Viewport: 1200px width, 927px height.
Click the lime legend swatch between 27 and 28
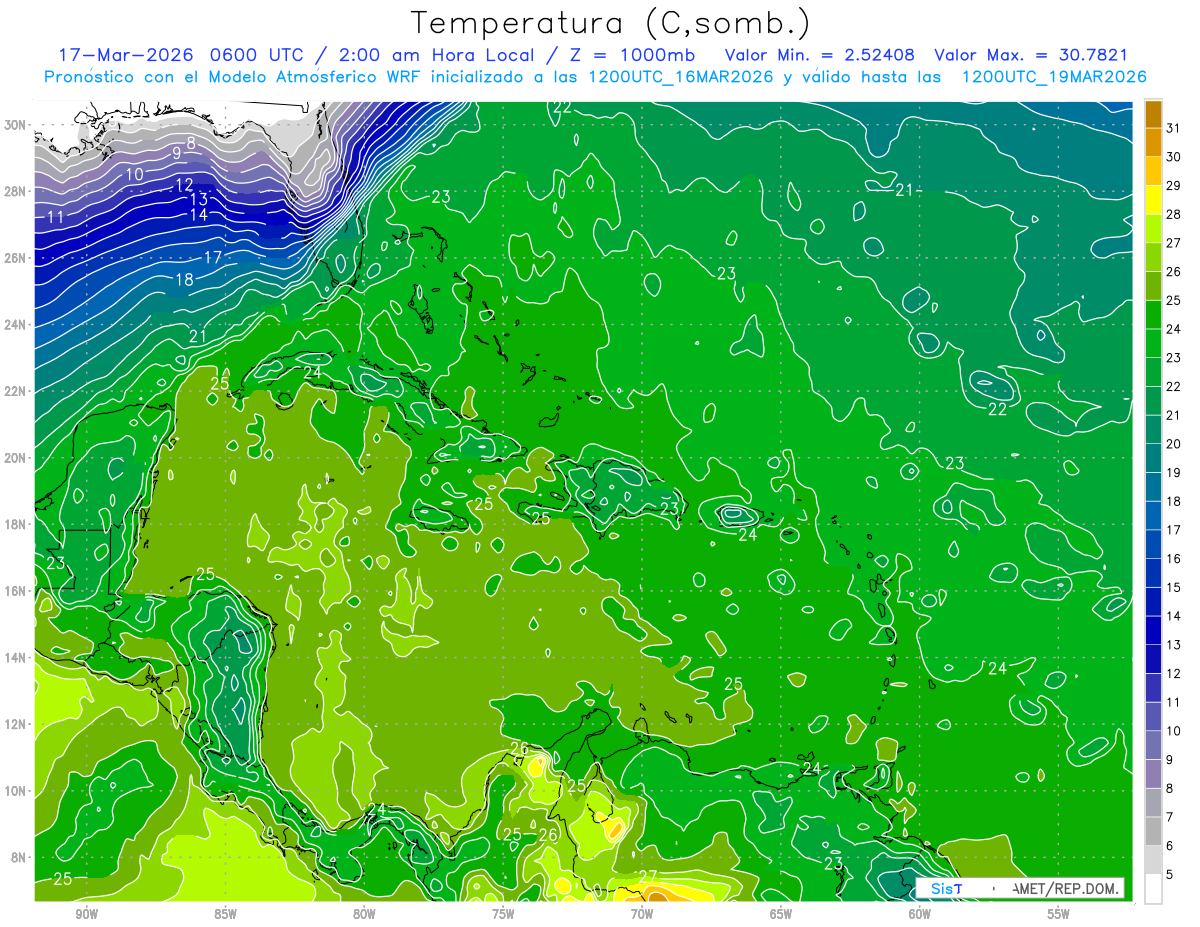1153,228
